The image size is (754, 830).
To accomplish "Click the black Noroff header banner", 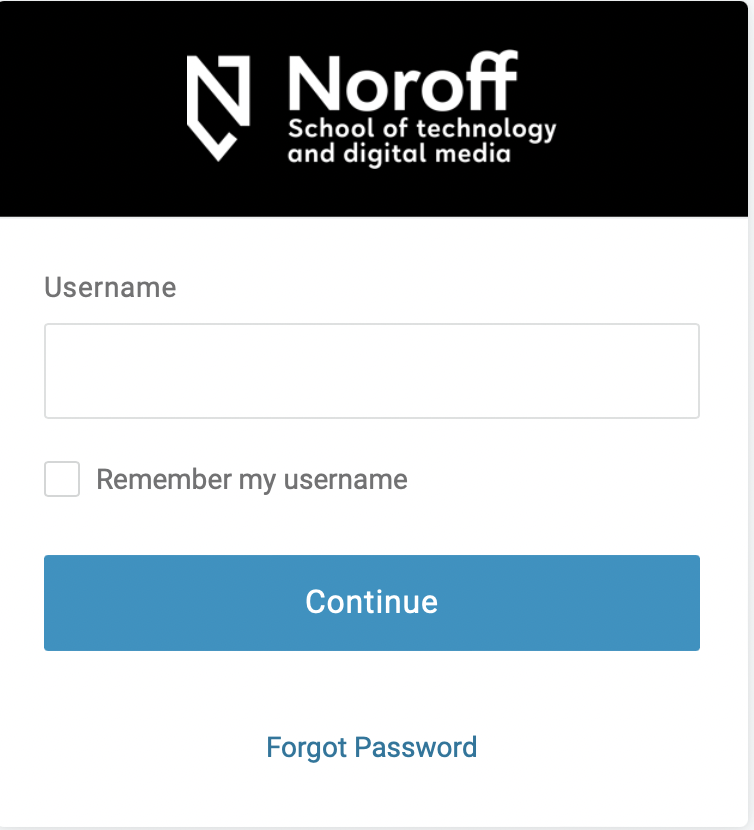I will pos(374,109).
